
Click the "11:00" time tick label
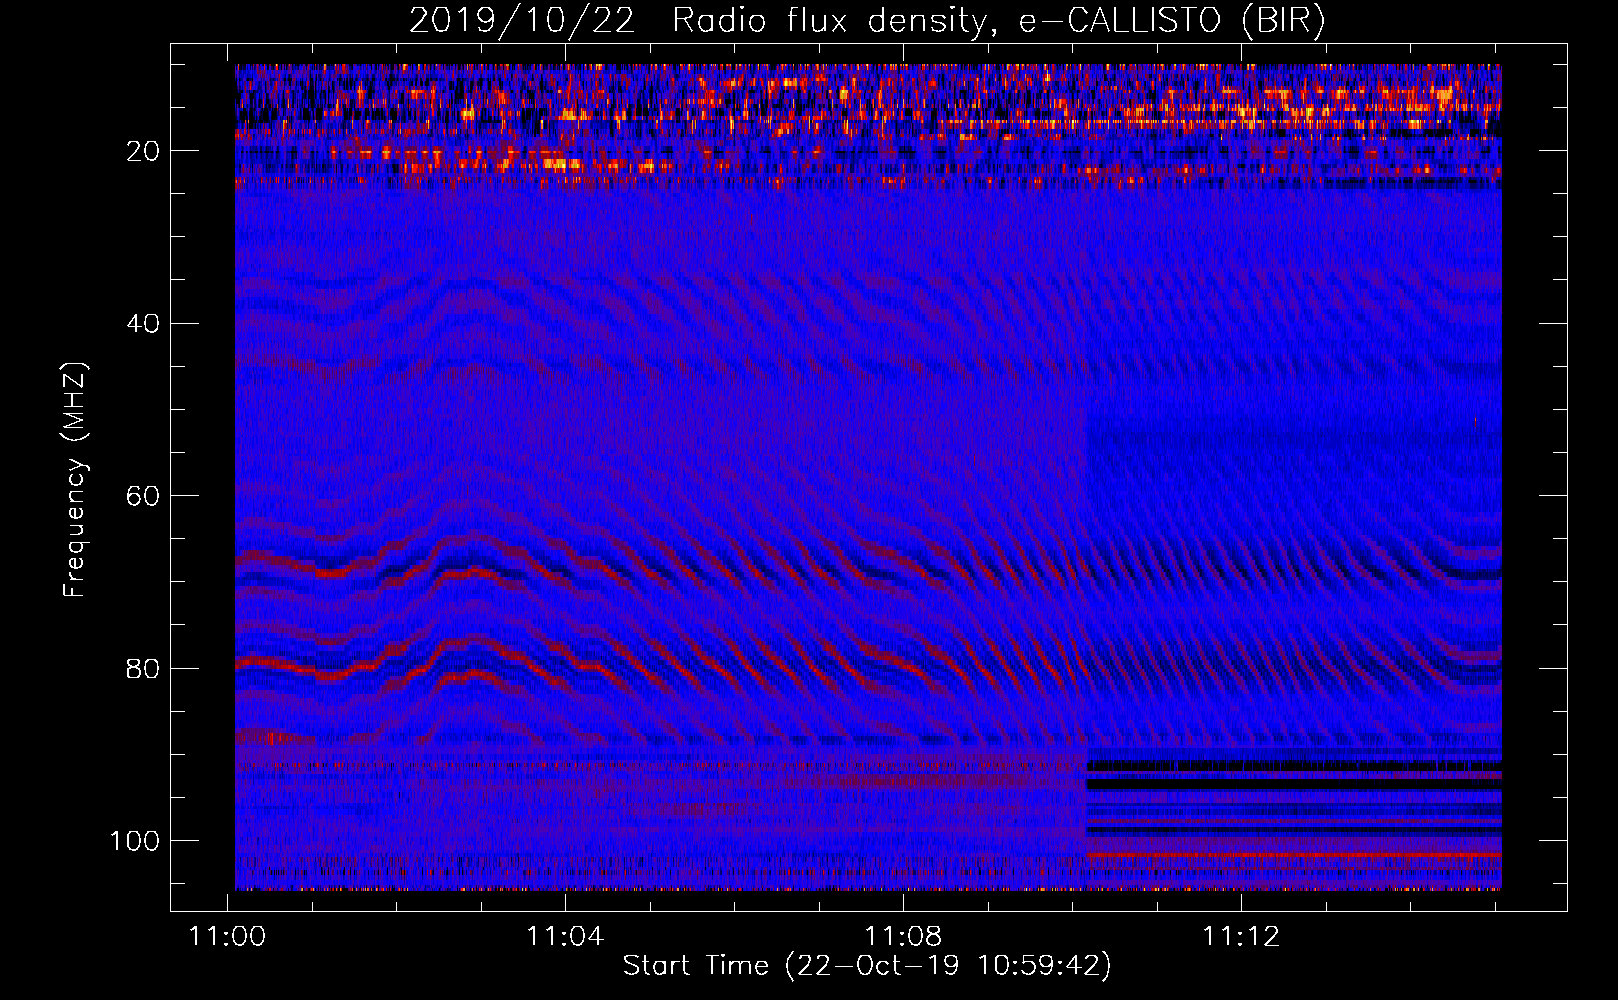pyautogui.click(x=228, y=937)
